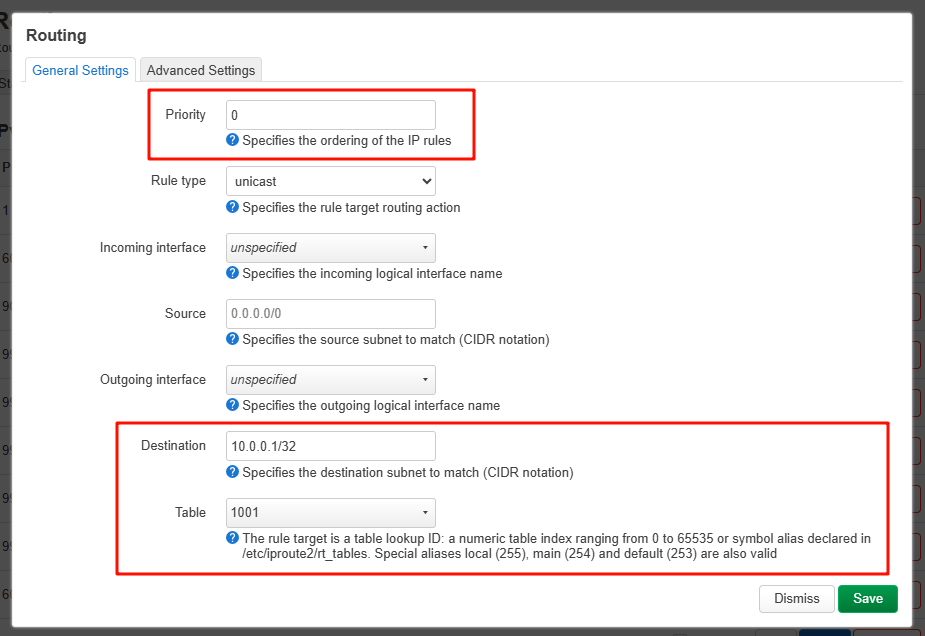The width and height of the screenshot is (925, 636).
Task: Click into the Source CIDR field
Action: point(331,314)
